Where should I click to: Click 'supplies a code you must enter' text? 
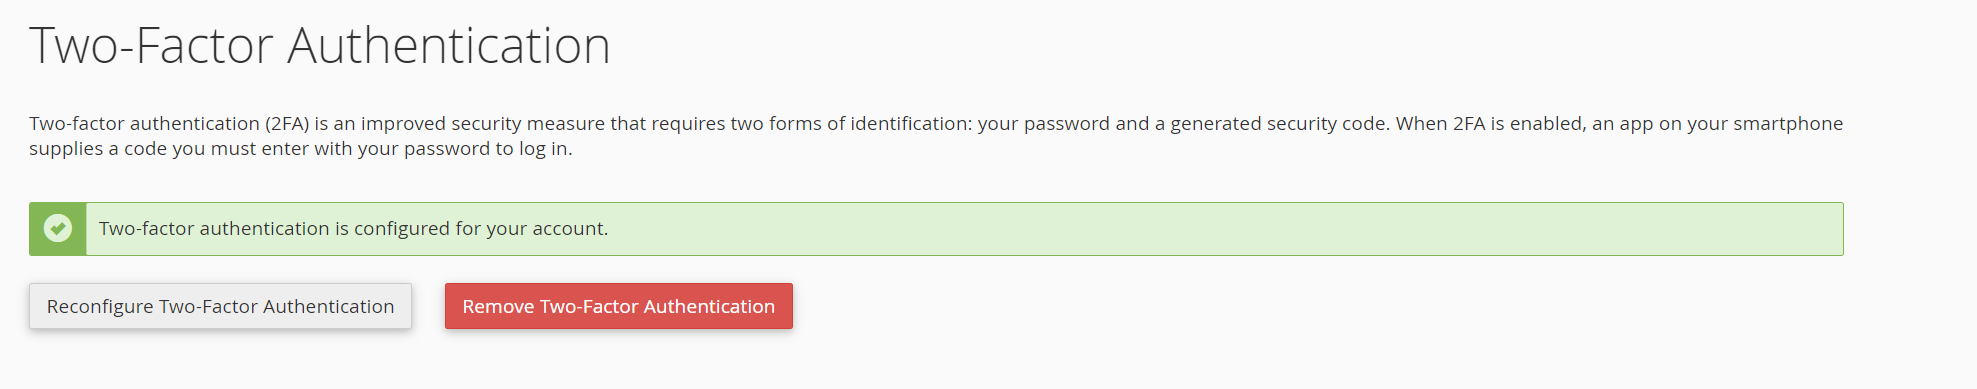point(169,149)
